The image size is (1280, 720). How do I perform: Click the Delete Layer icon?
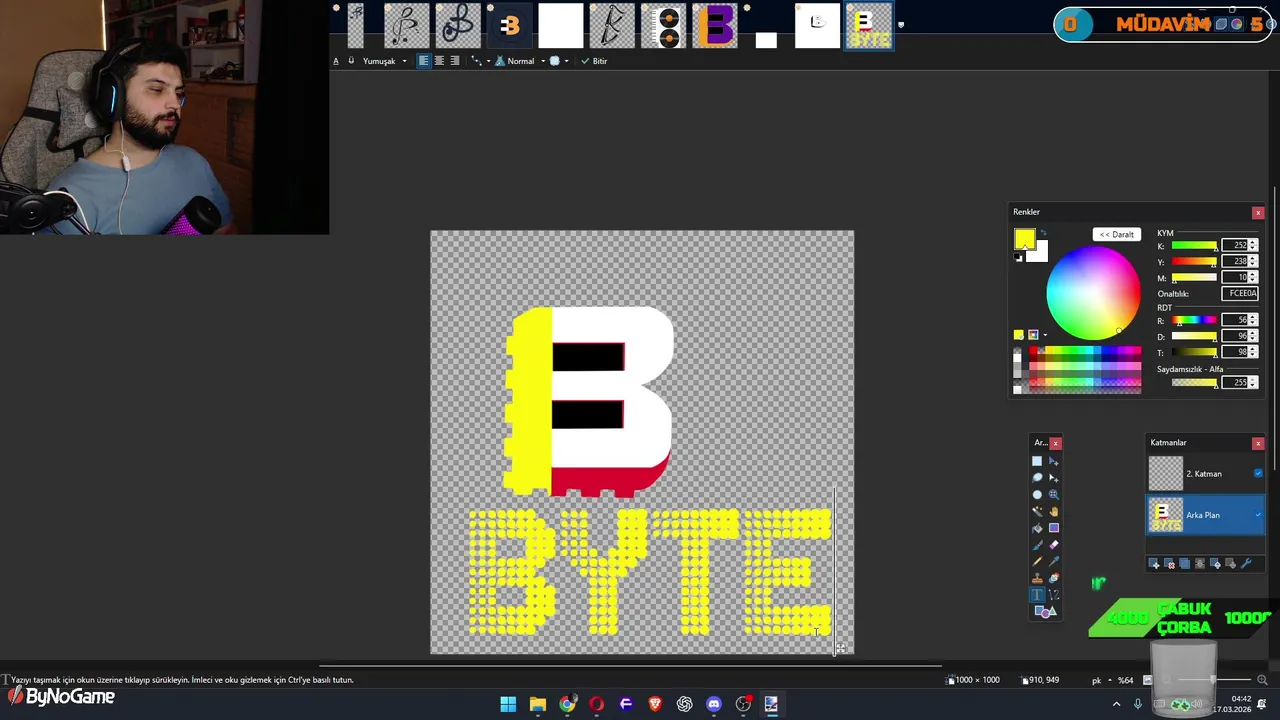point(1169,564)
